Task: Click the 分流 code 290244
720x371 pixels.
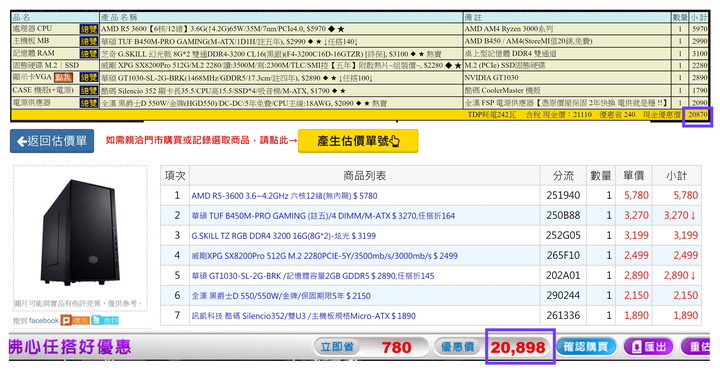Action: [x=563, y=296]
